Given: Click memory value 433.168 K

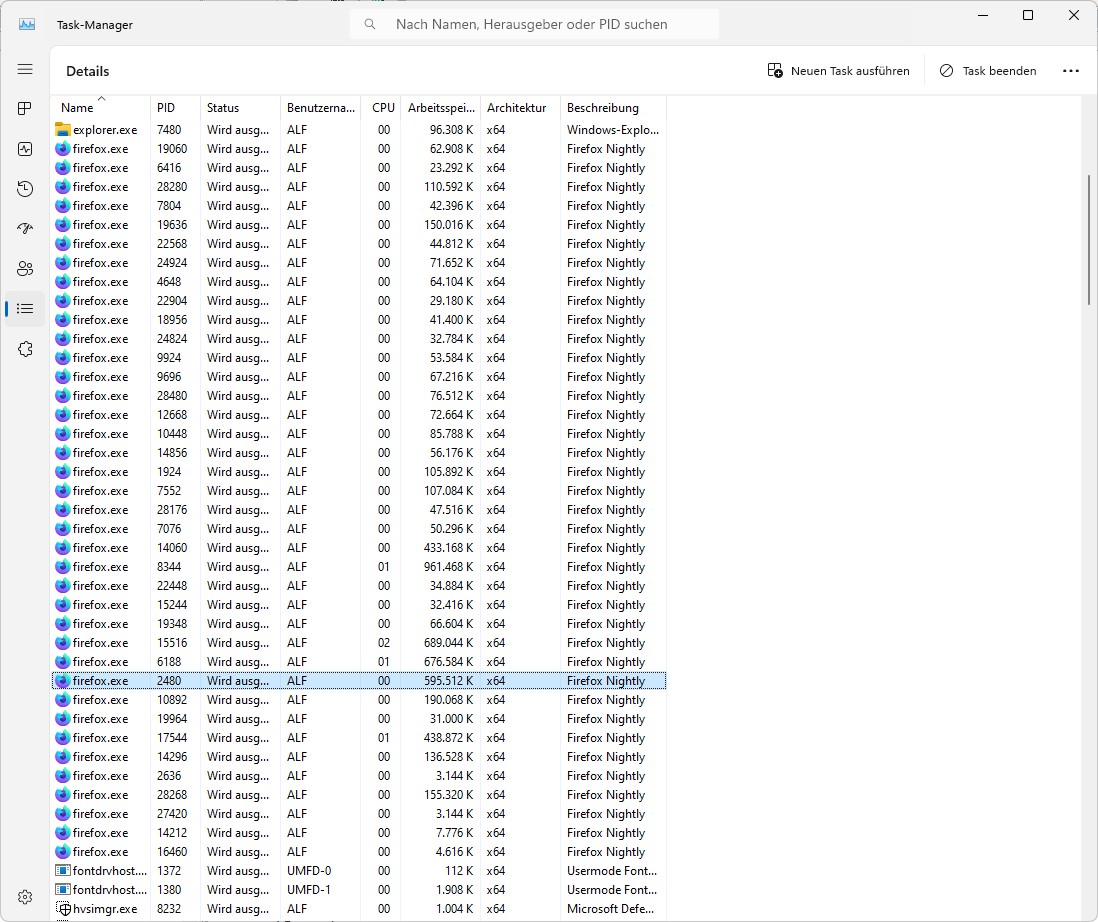Looking at the screenshot, I should pos(448,547).
